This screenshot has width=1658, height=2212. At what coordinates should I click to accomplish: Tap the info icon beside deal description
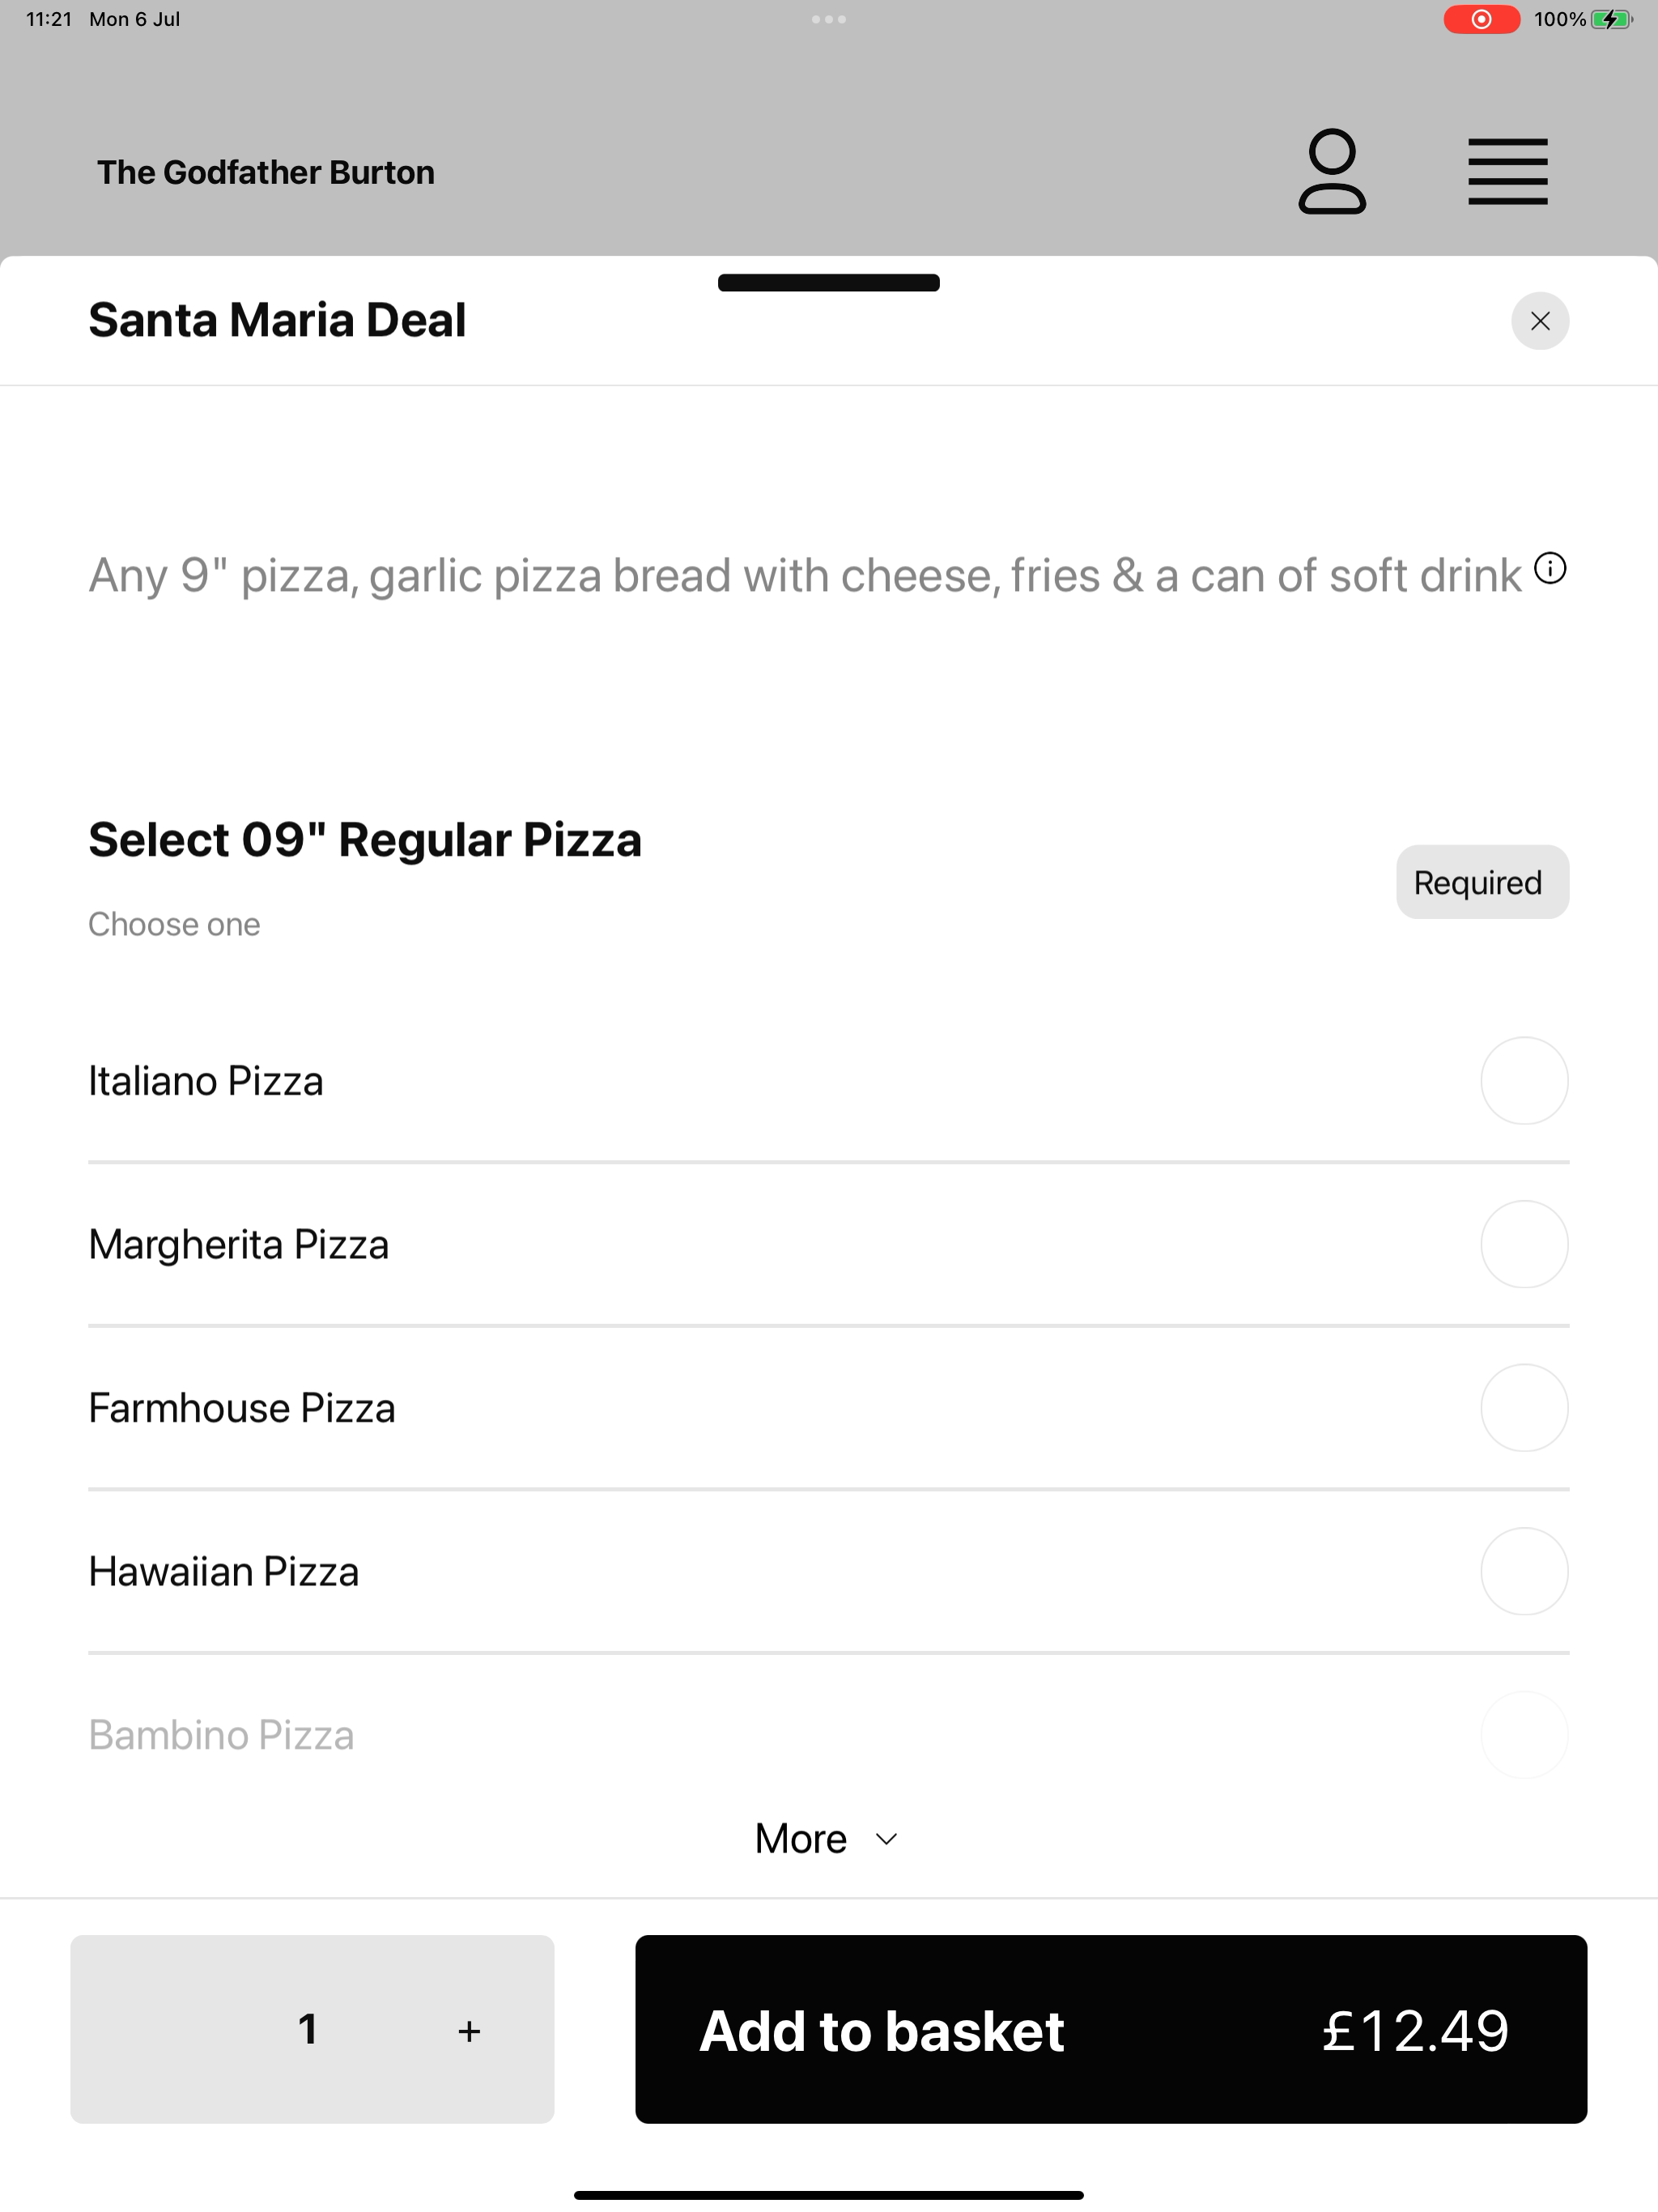tap(1550, 569)
